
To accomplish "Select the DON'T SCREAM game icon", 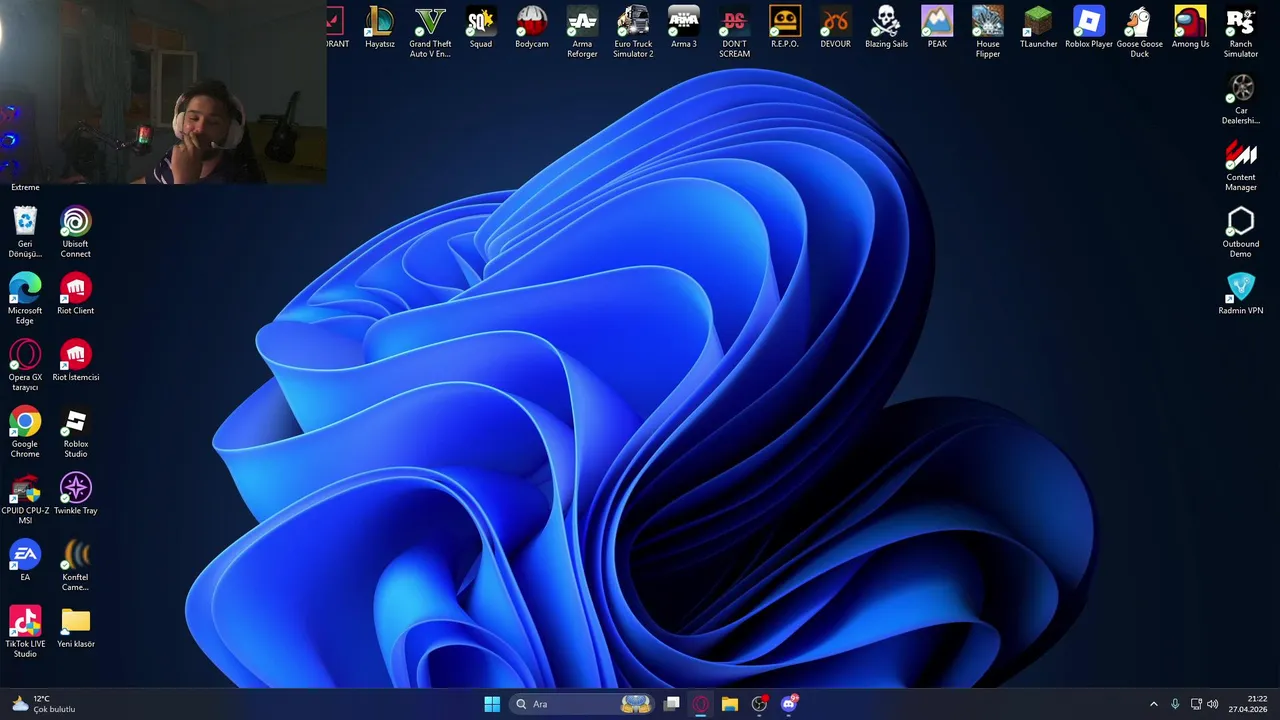I will (734, 32).
